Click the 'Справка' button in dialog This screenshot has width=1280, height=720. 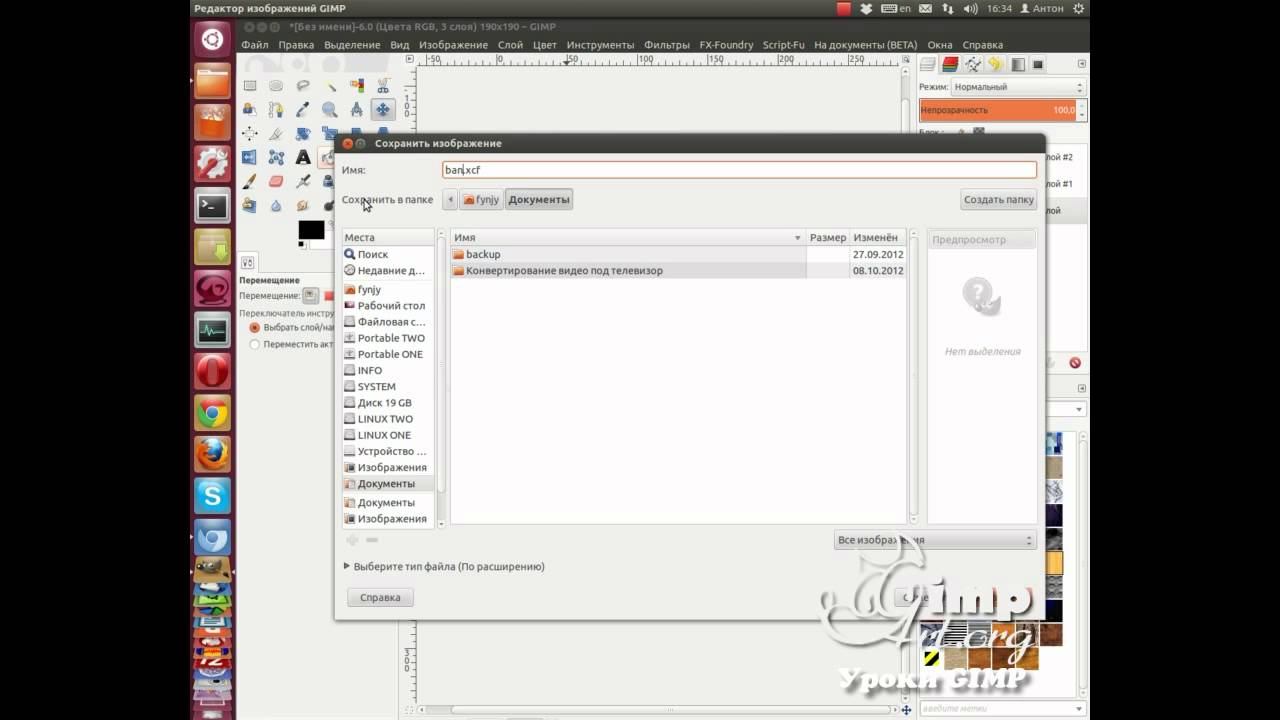(x=380, y=597)
